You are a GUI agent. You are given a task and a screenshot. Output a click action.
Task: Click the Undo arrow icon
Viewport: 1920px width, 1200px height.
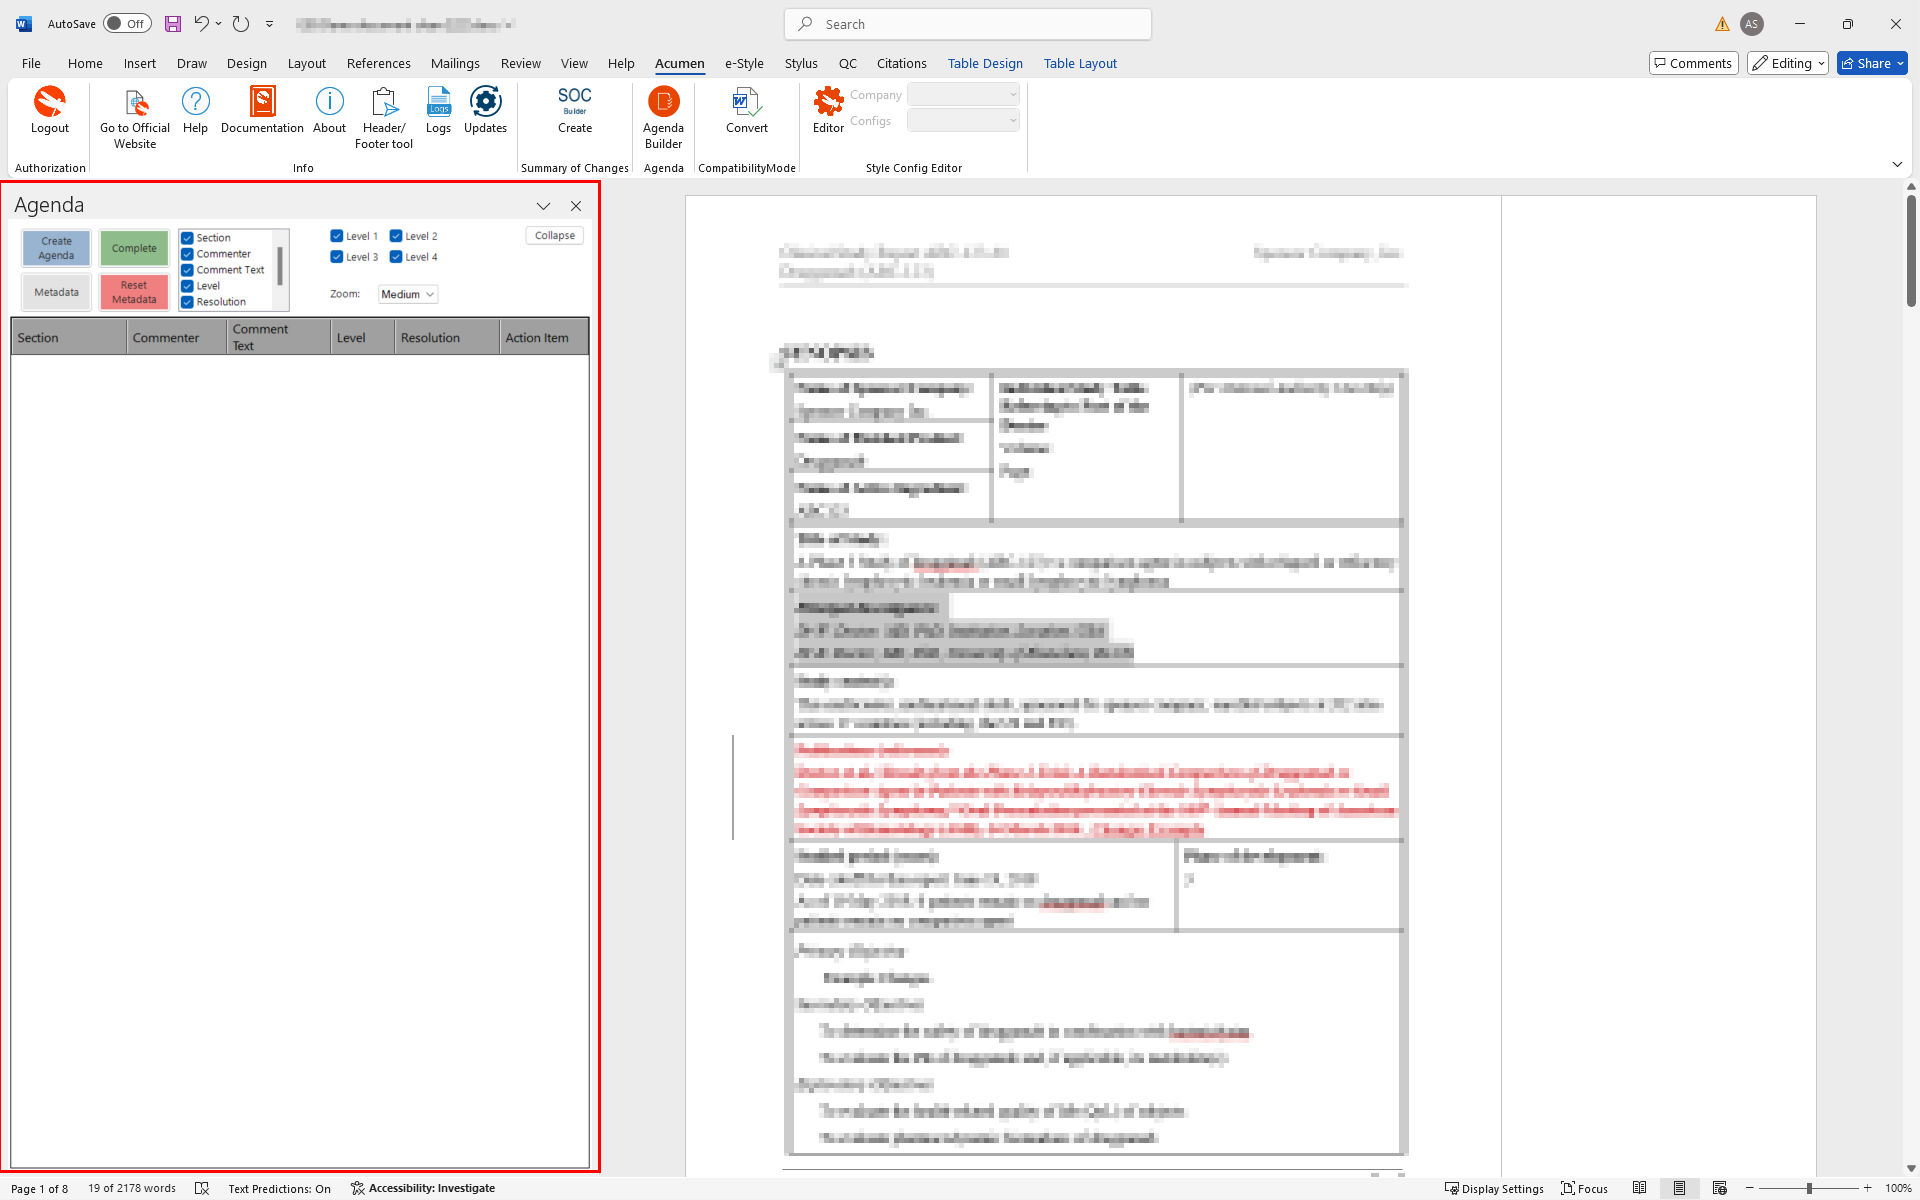click(x=202, y=24)
